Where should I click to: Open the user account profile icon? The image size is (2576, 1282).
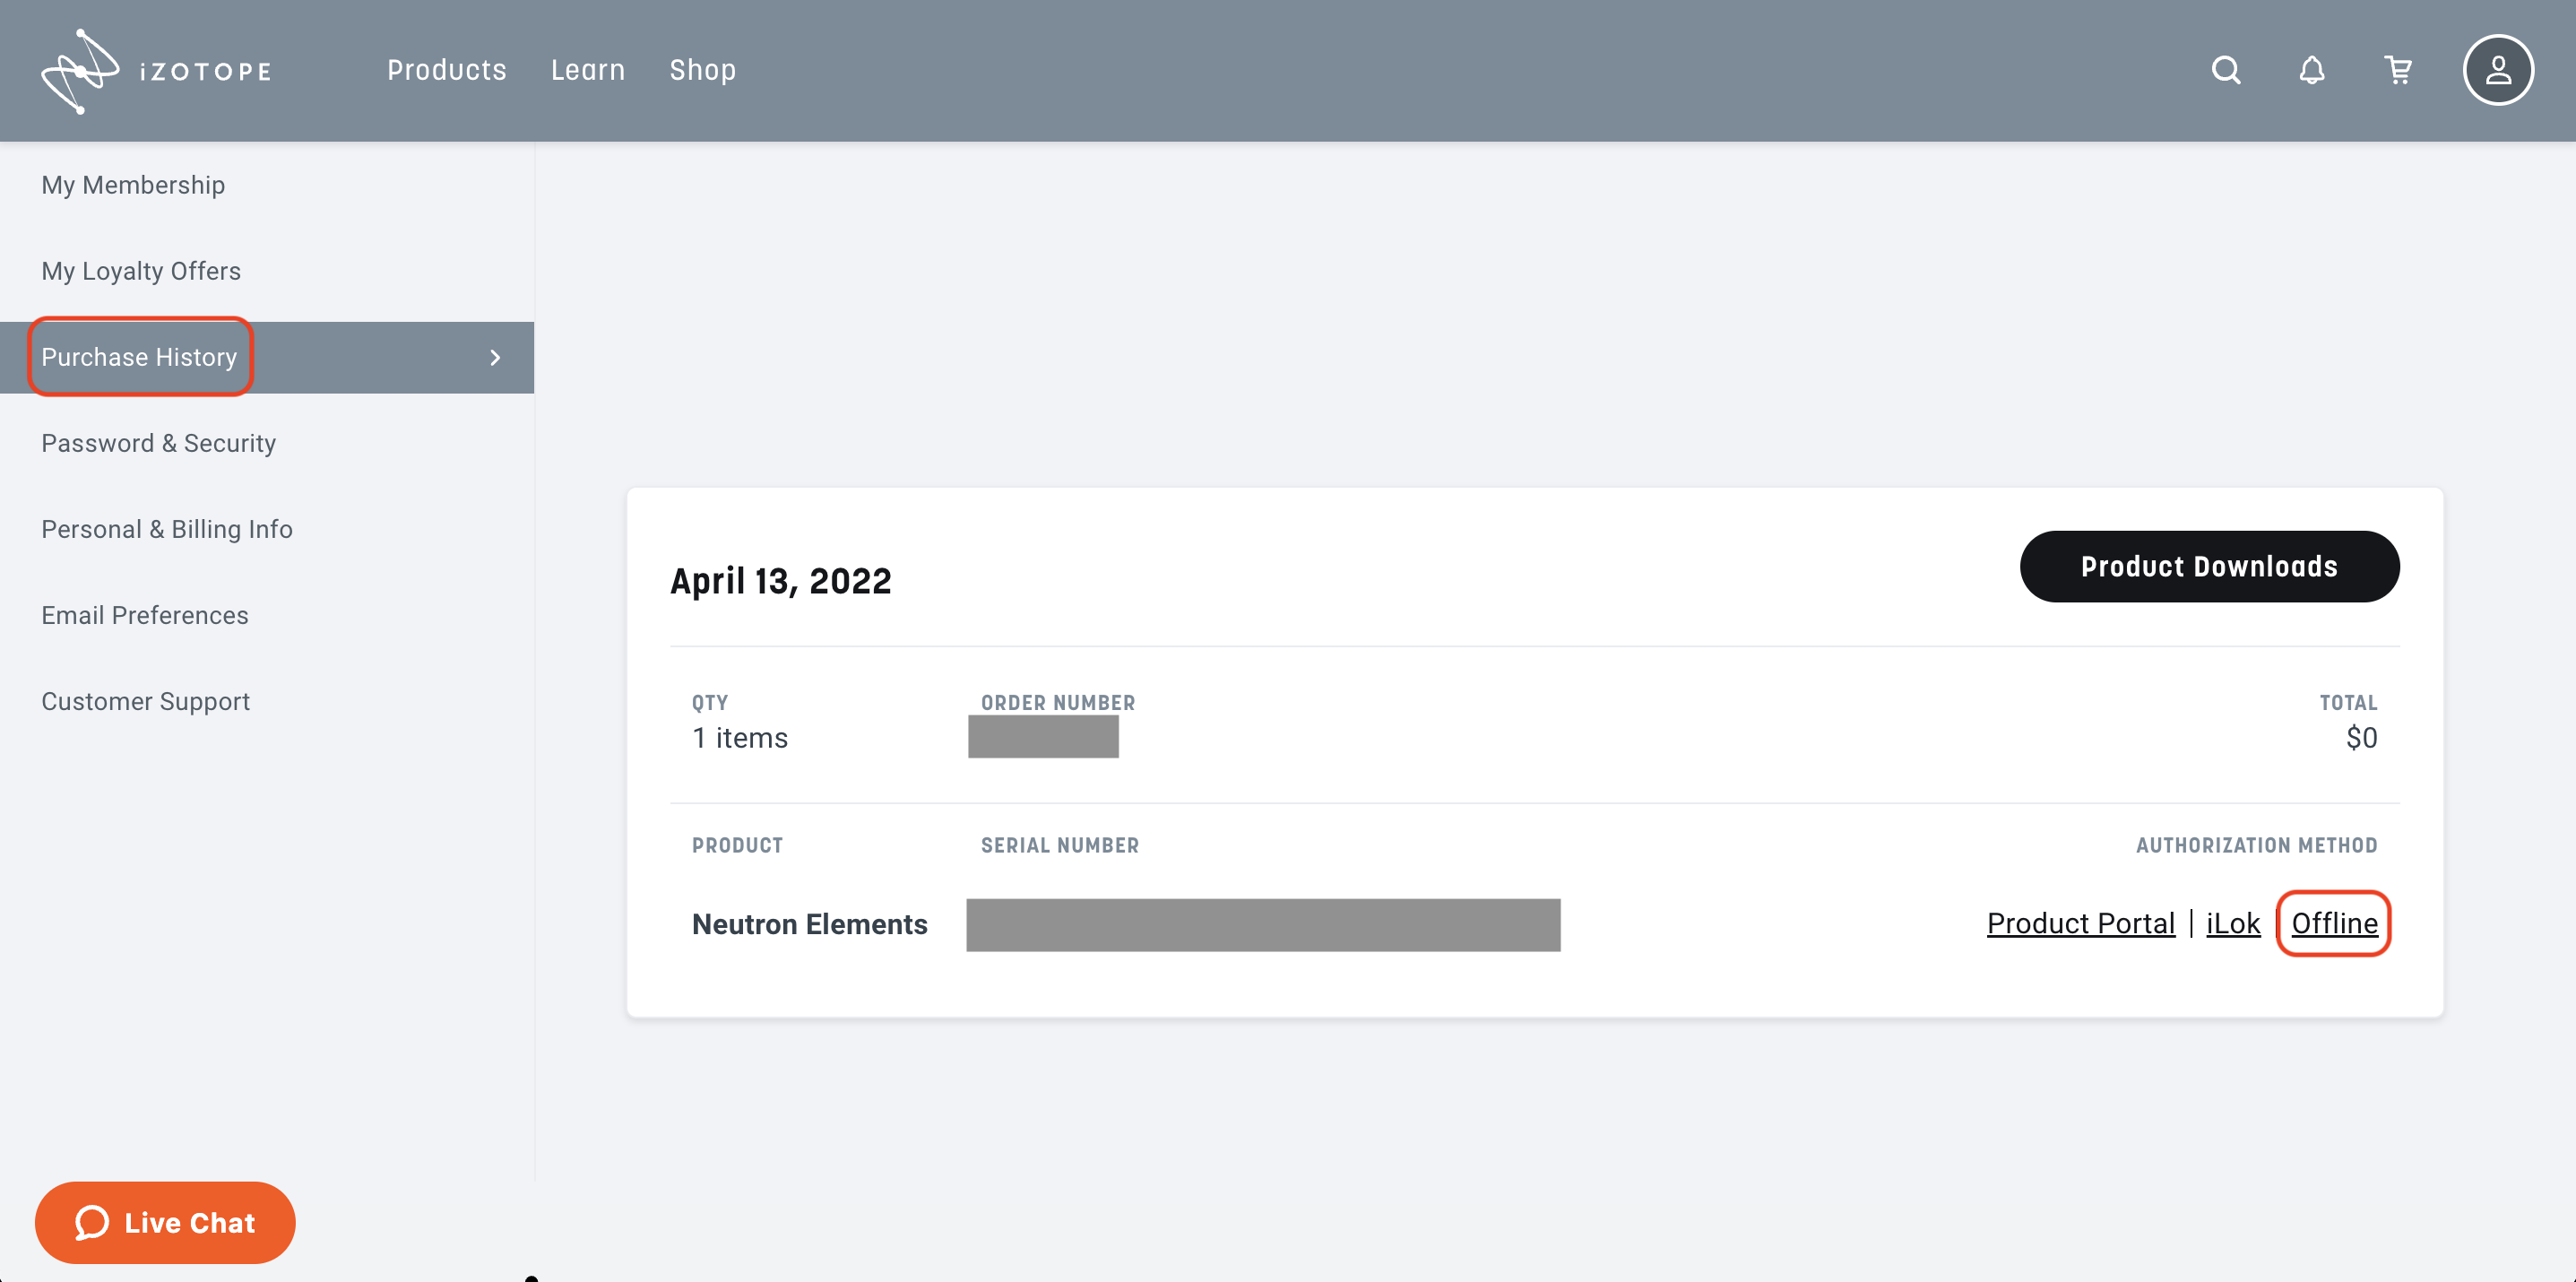[x=2497, y=70]
